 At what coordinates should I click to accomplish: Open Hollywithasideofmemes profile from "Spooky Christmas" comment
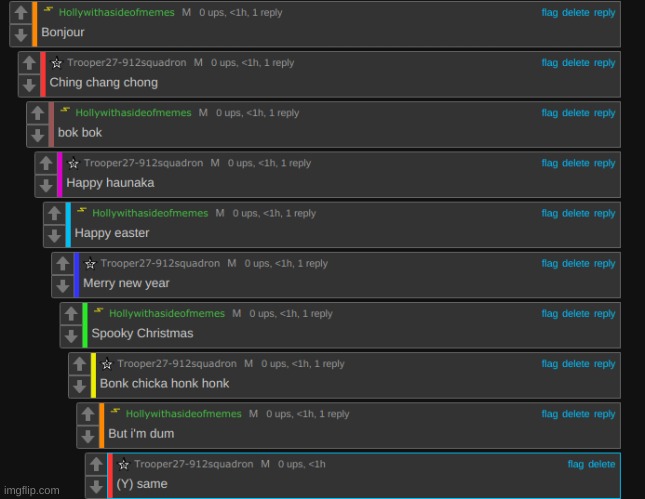(167, 314)
